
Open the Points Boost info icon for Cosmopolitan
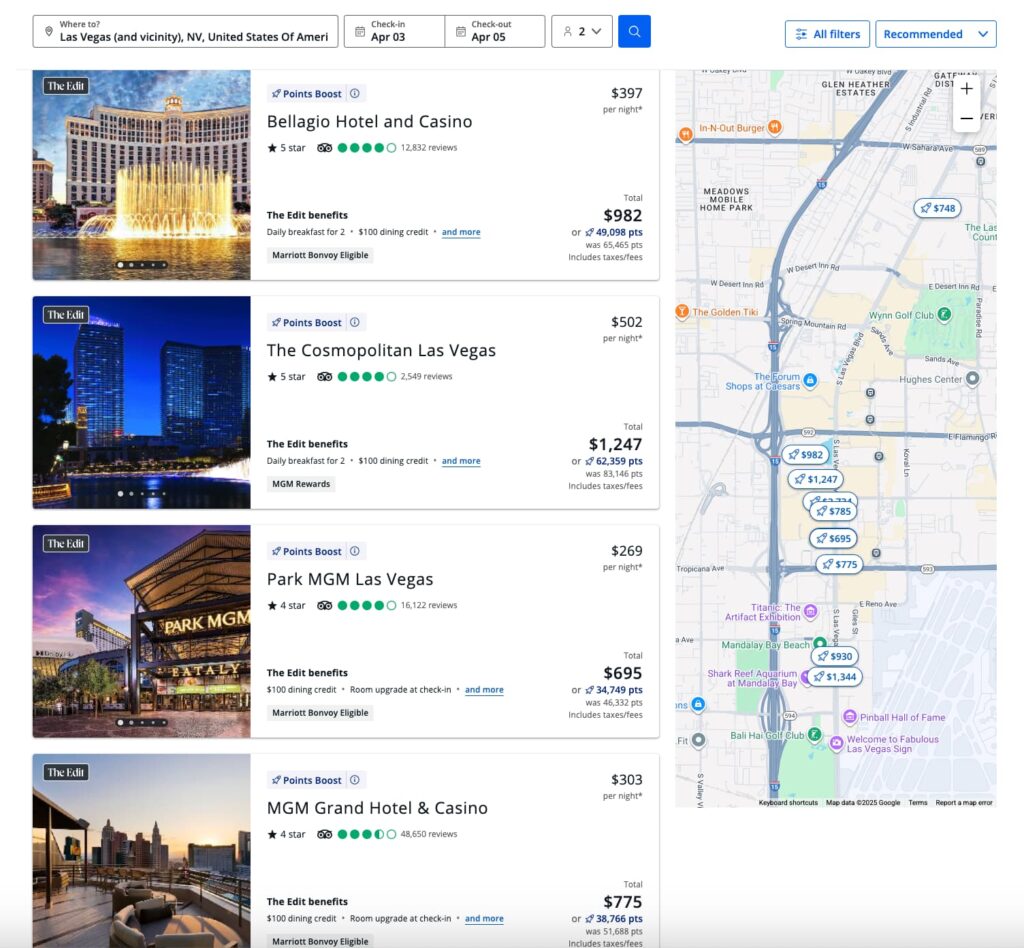[x=357, y=322]
